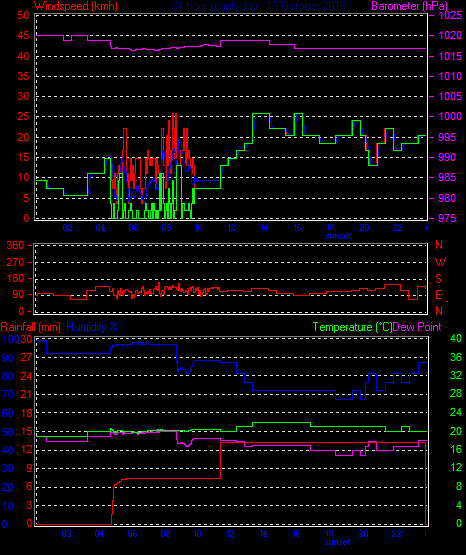
Task: Click the Rainfall (mm) legend label
Action: [30, 327]
